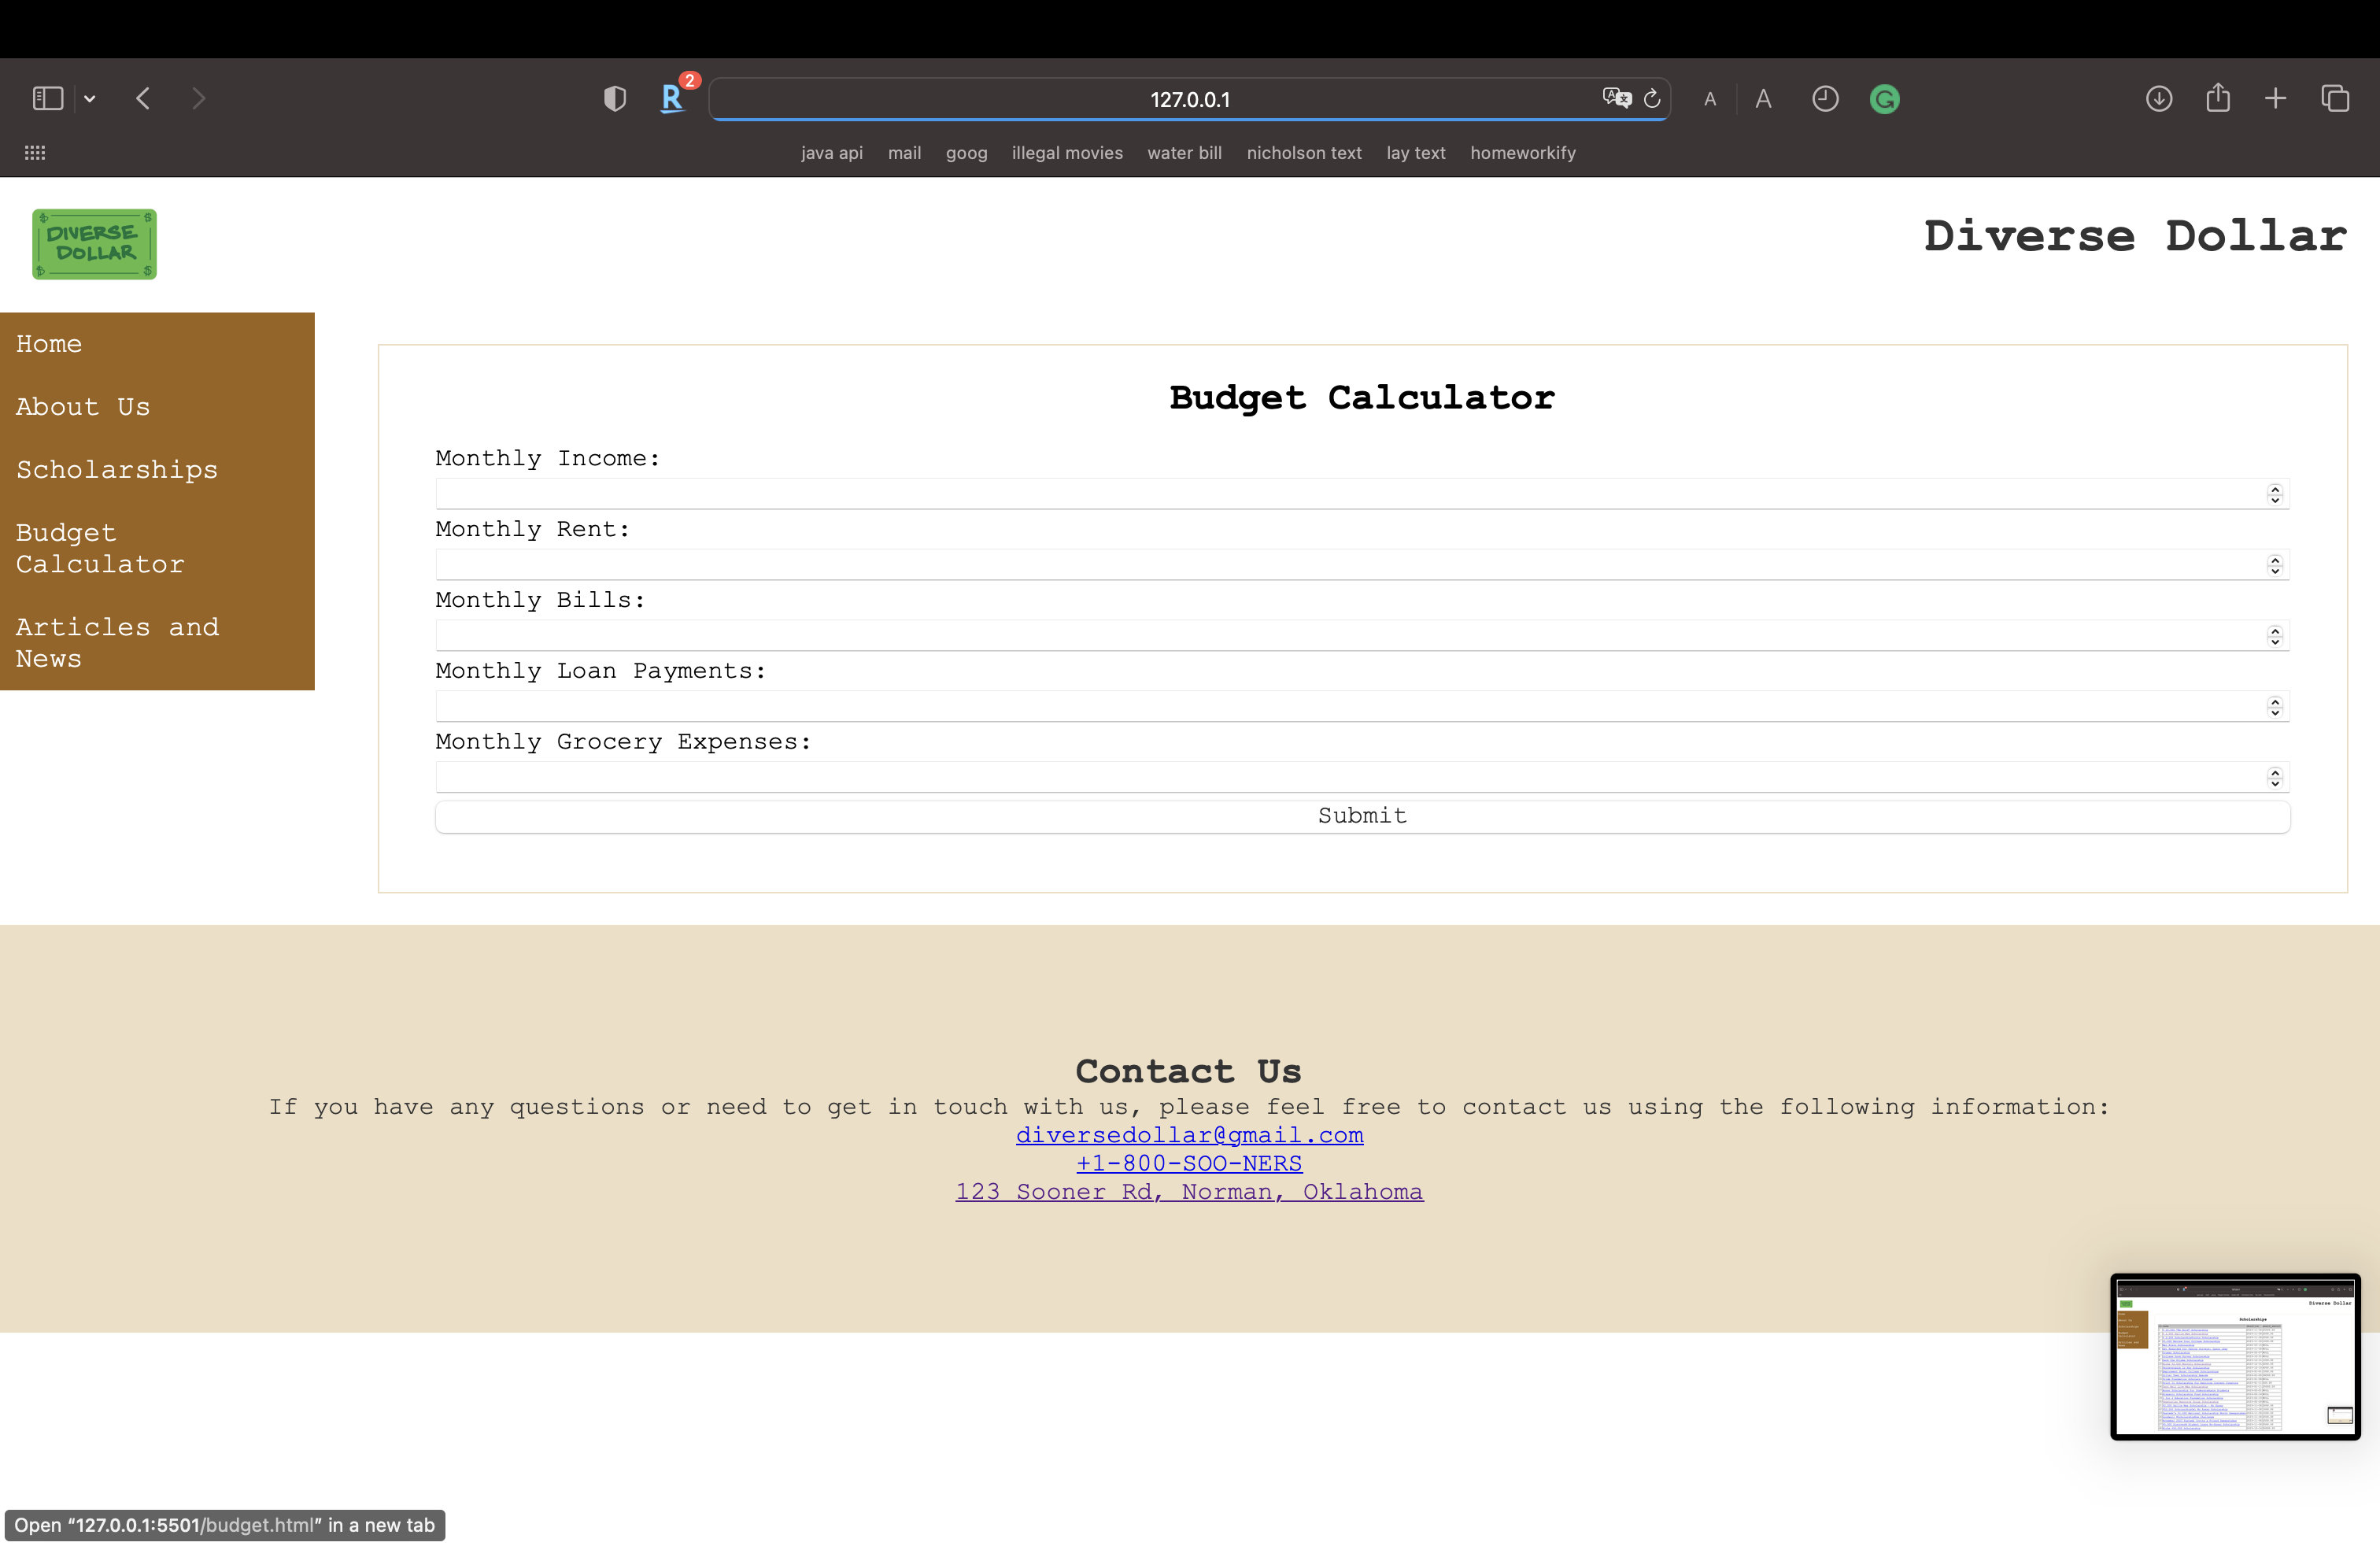This screenshot has height=1546, width=2380.
Task: Adjust the Monthly Bills stepper
Action: pyautogui.click(x=2275, y=636)
